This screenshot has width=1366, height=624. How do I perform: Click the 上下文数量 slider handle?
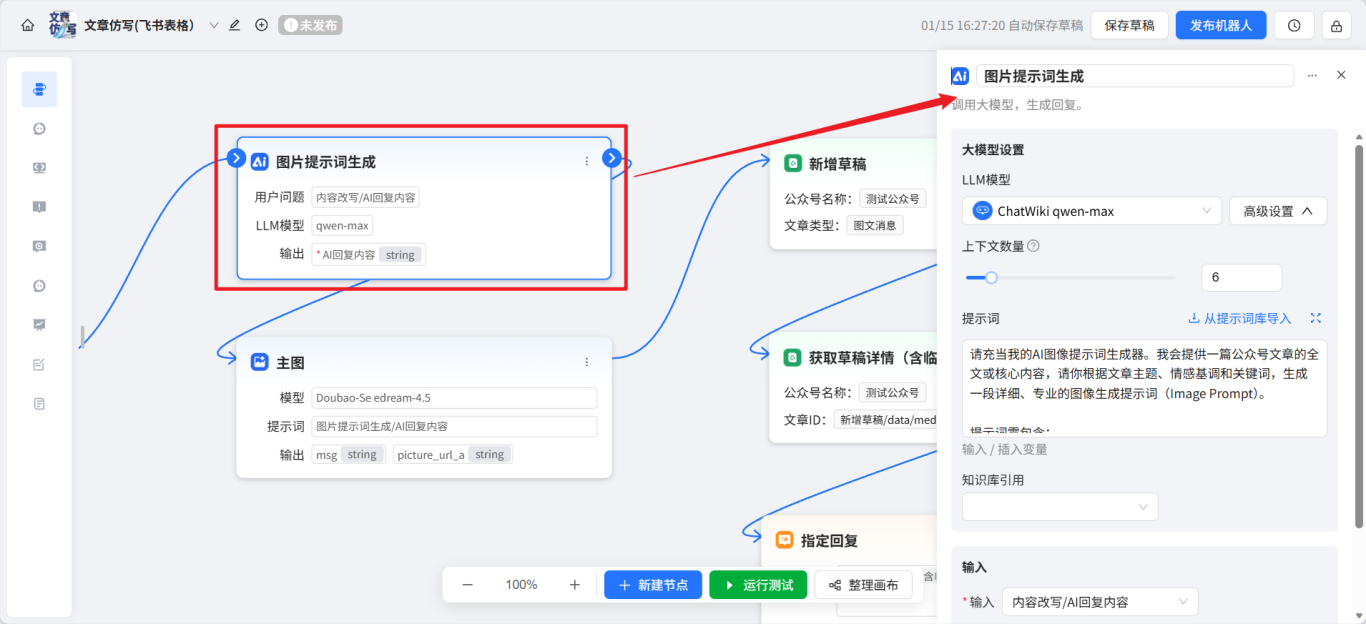point(991,277)
